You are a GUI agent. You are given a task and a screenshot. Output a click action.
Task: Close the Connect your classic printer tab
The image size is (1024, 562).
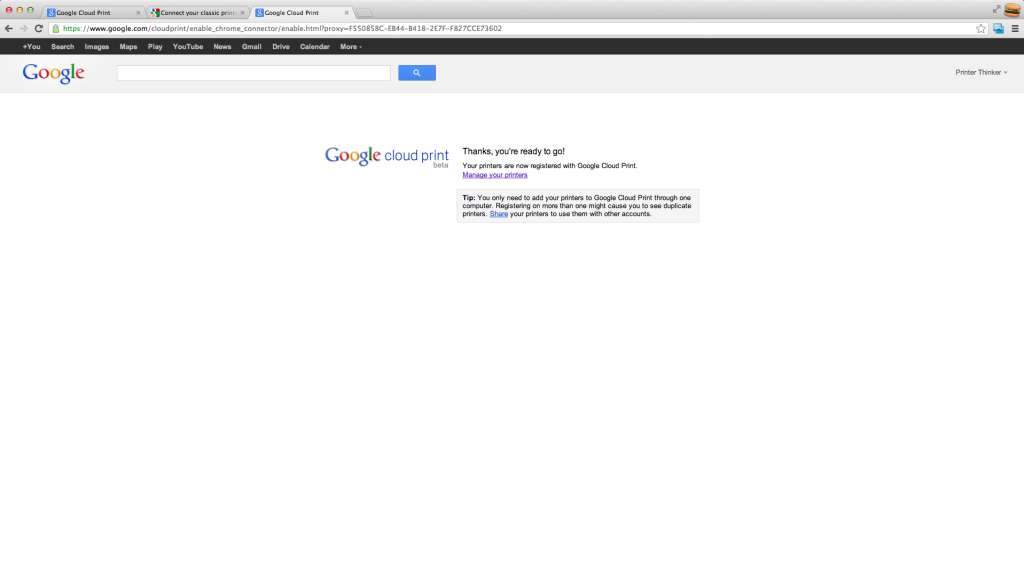(x=242, y=12)
